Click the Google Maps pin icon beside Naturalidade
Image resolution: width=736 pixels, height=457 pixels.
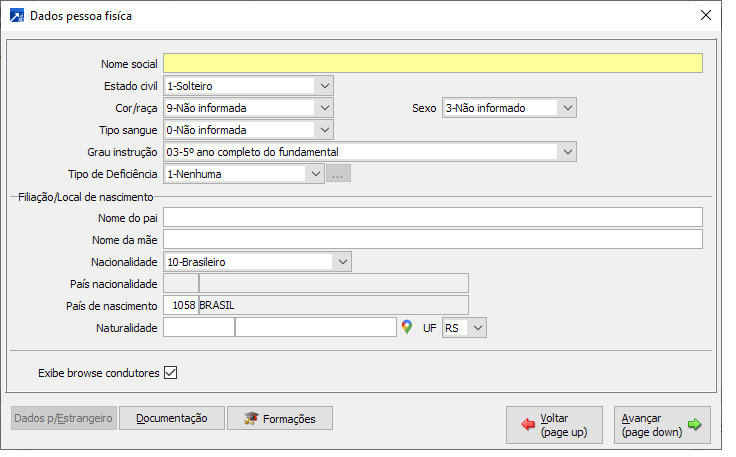pos(406,327)
